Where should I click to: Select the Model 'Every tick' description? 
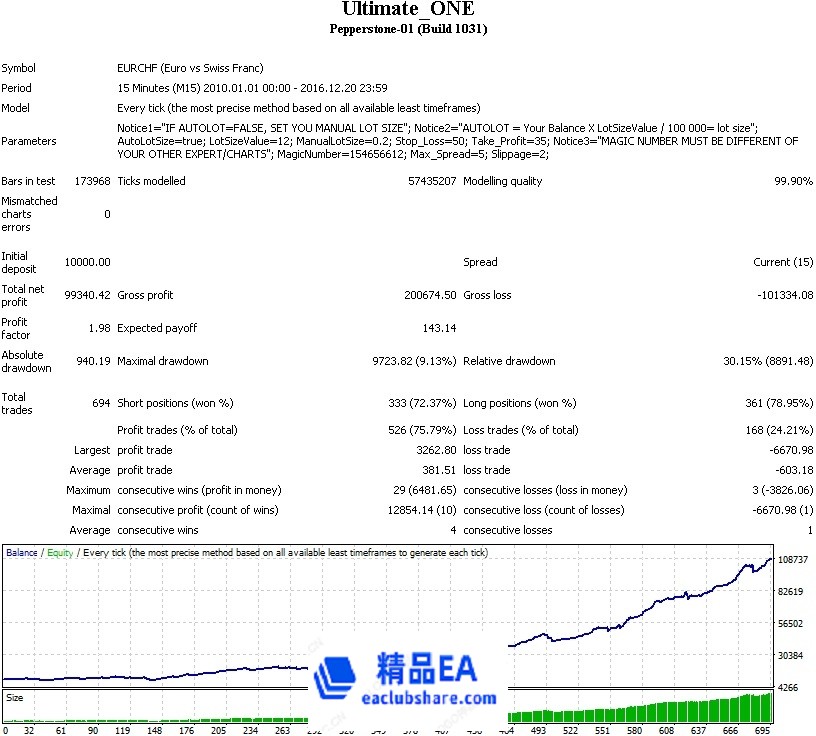(299, 108)
